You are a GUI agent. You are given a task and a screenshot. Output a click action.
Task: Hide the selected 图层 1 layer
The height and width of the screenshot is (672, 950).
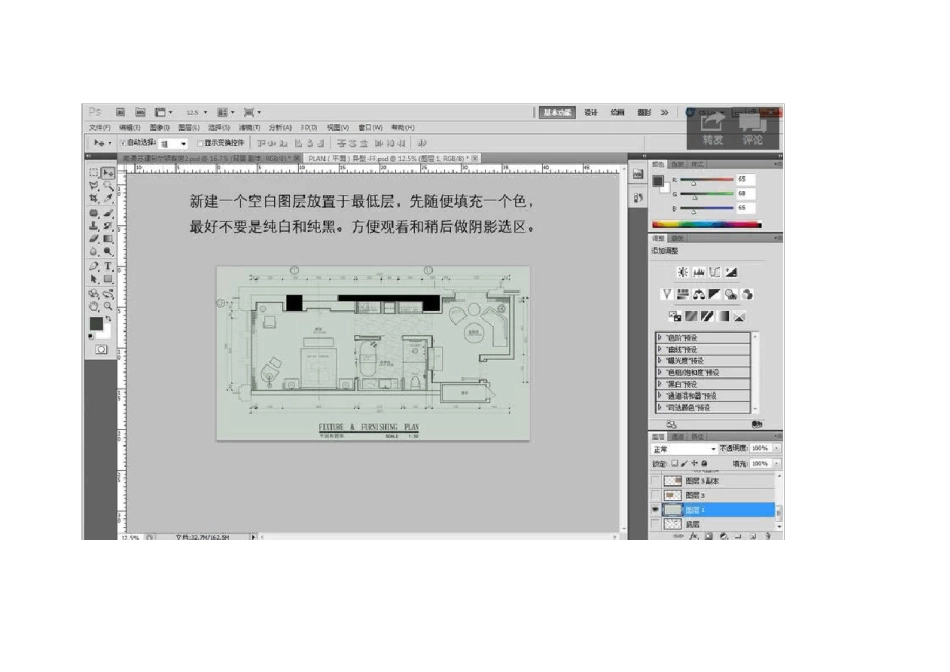tap(655, 510)
